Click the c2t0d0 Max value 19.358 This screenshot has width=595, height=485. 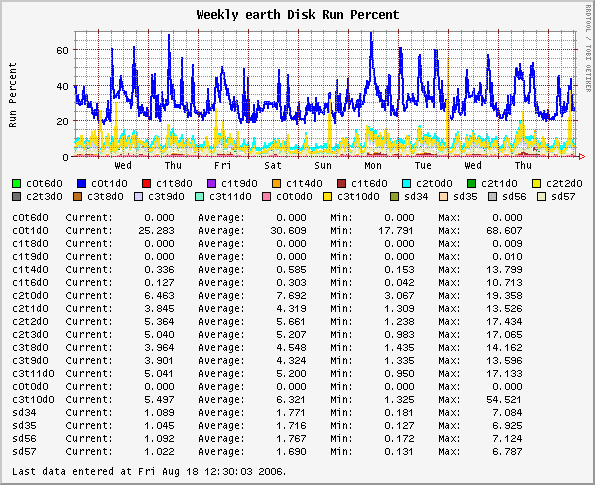pos(504,296)
